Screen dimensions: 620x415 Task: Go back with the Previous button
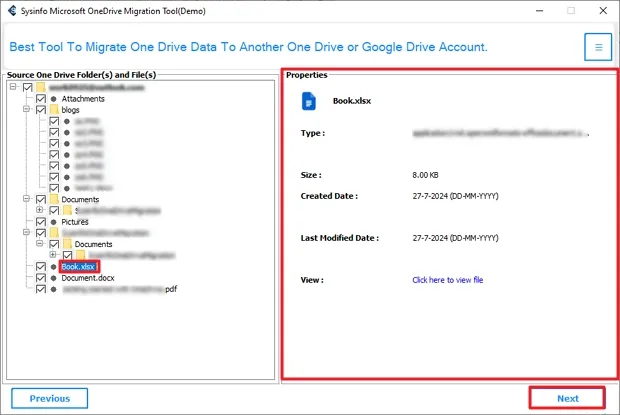(x=50, y=398)
